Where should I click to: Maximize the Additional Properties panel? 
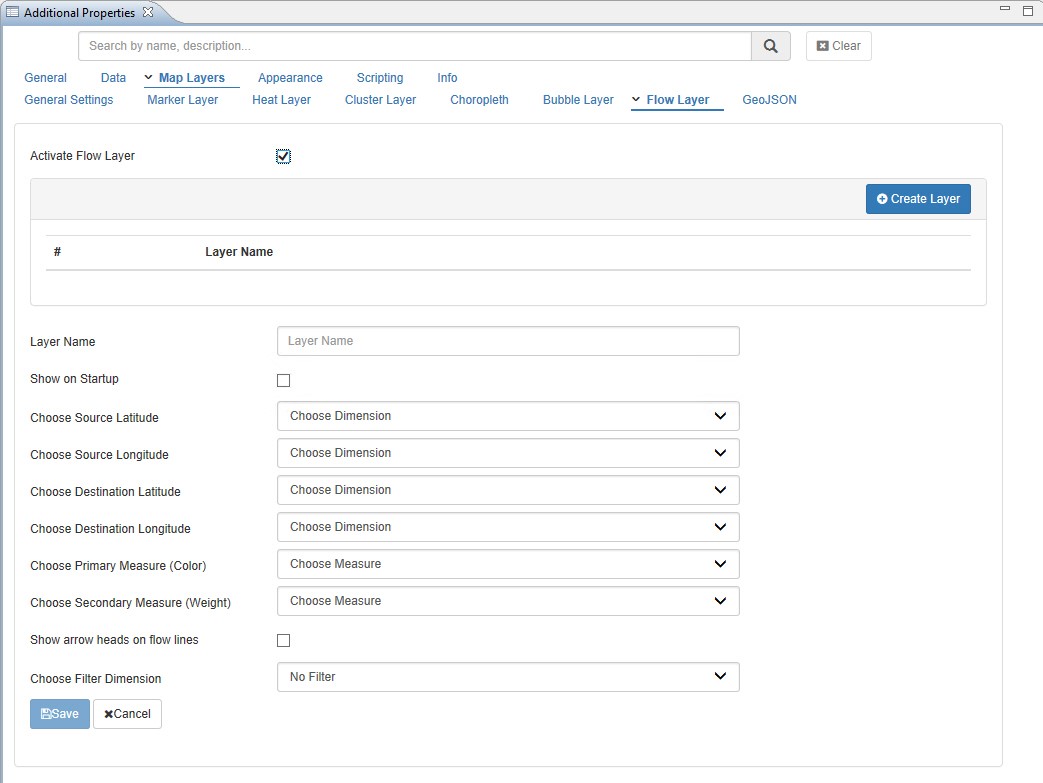tap(1027, 10)
